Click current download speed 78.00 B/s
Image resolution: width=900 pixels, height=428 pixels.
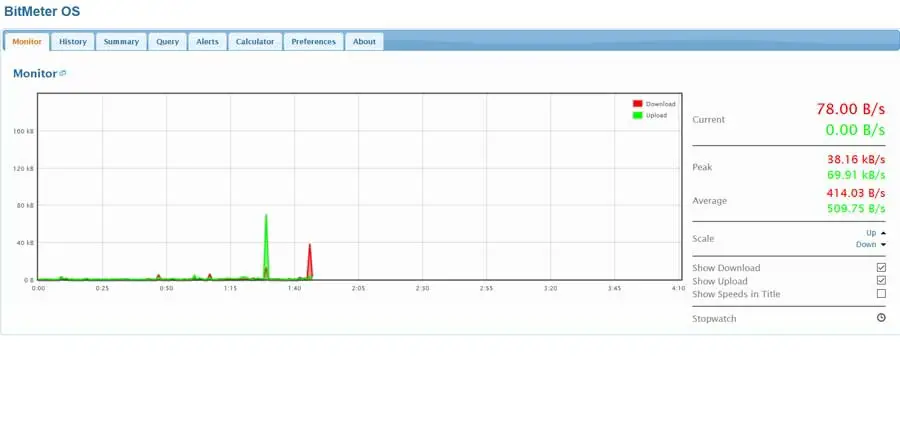pos(851,109)
